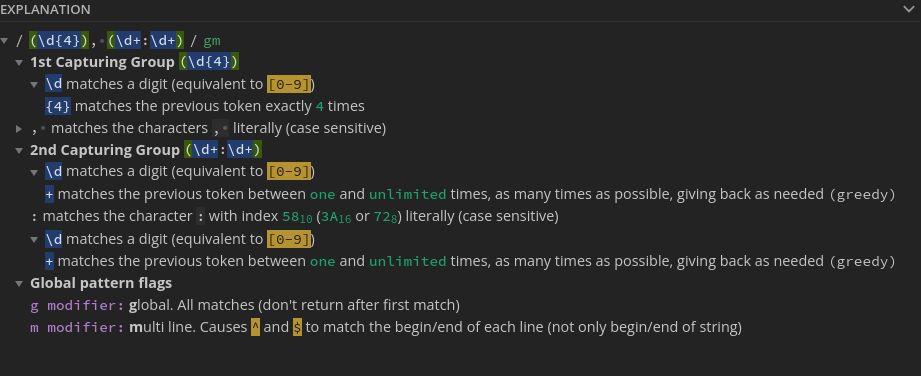Click the [0-9] token under 1st Capturing Group
The width and height of the screenshot is (921, 376).
click(289, 85)
